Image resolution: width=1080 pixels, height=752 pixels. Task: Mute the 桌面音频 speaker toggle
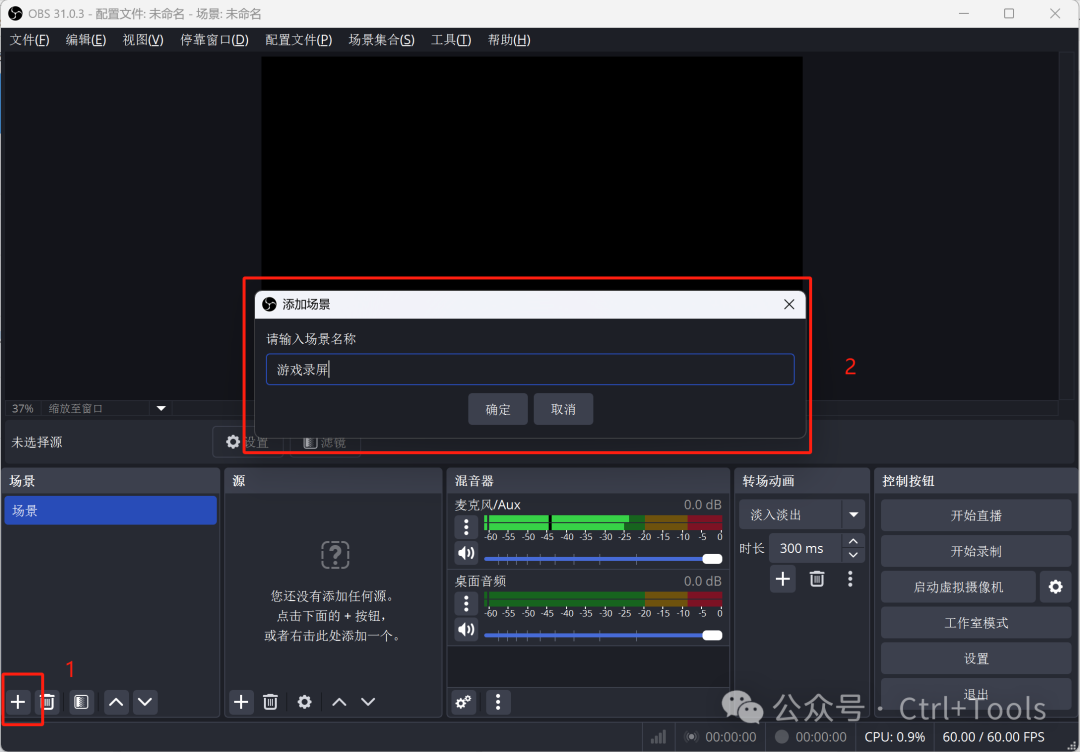coord(466,629)
